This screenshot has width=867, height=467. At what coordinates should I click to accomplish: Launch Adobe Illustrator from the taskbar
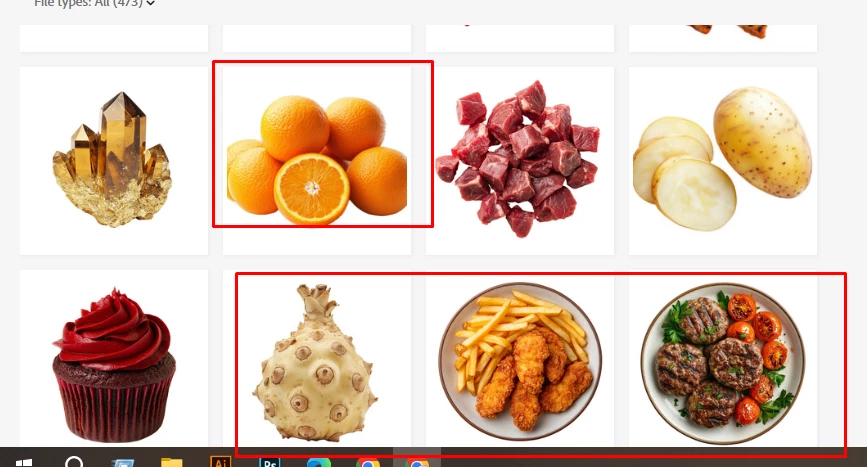pyautogui.click(x=220, y=461)
